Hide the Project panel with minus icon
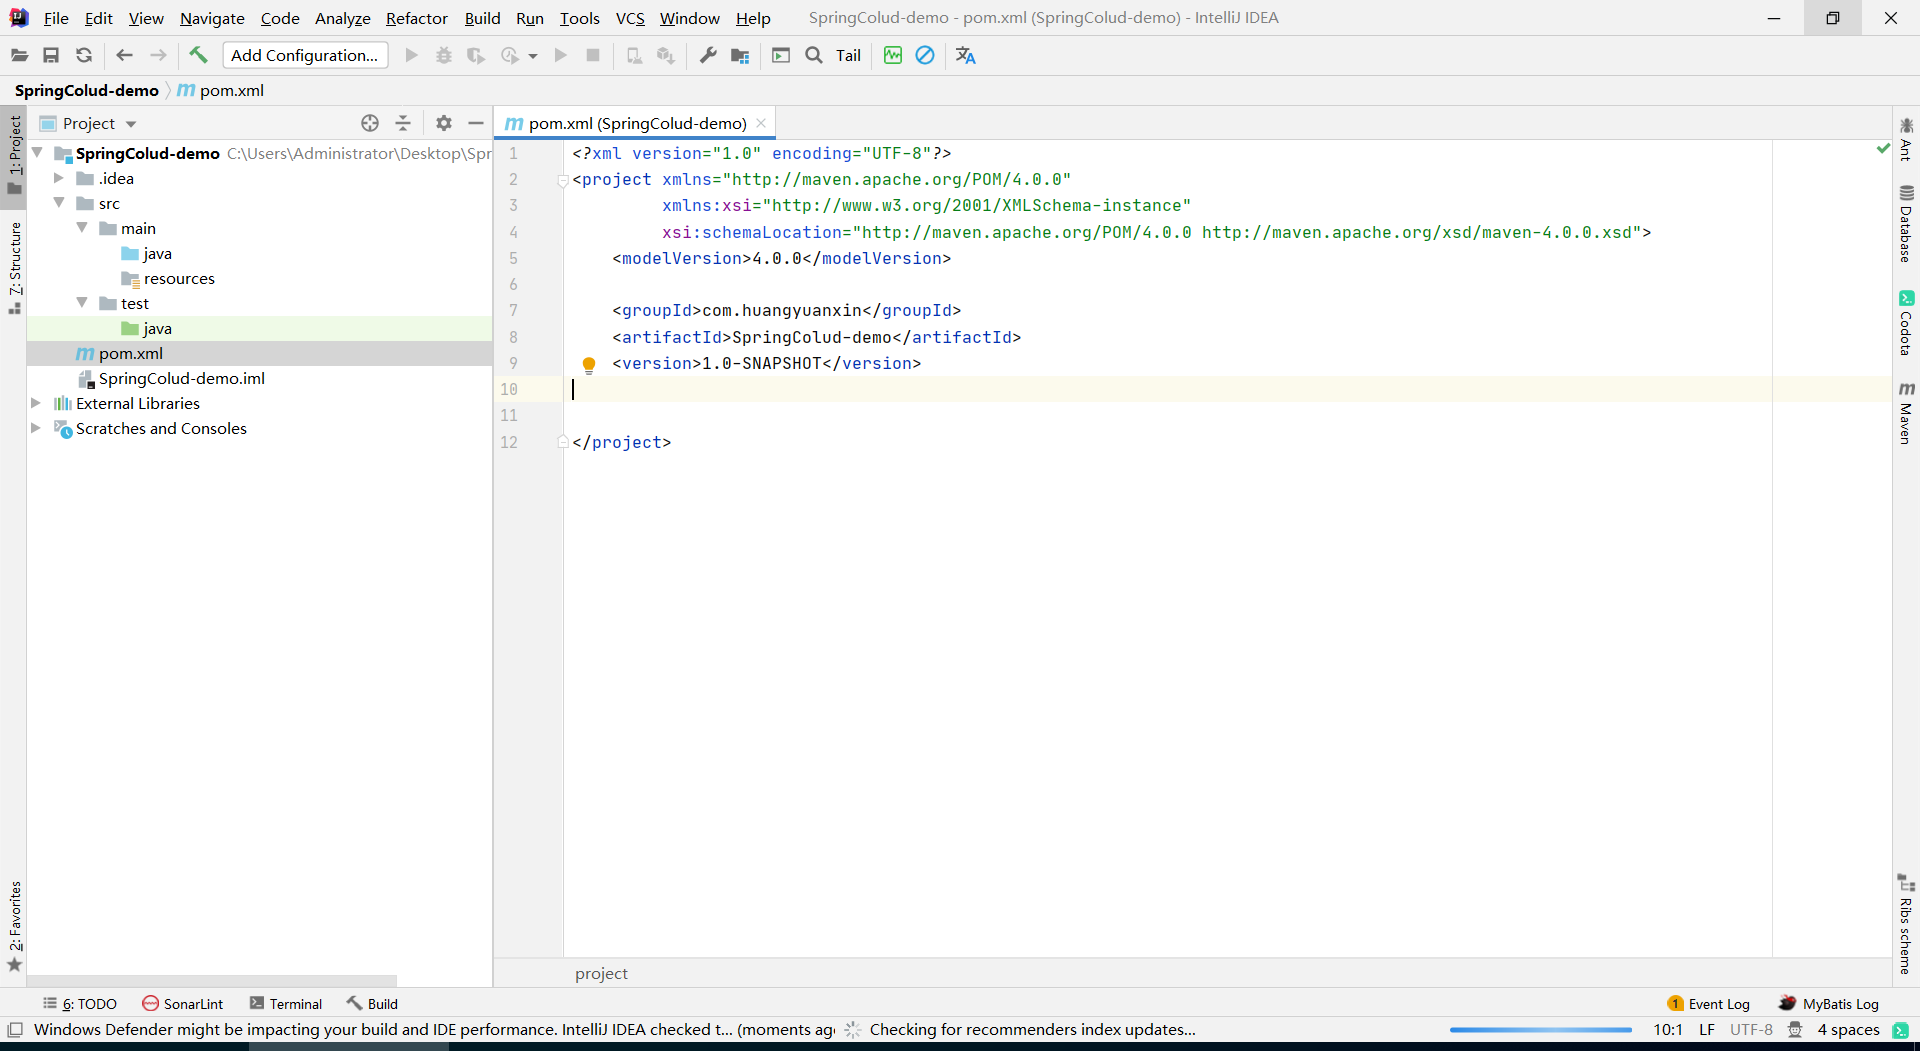Screen dimensions: 1920x1051 pos(476,123)
